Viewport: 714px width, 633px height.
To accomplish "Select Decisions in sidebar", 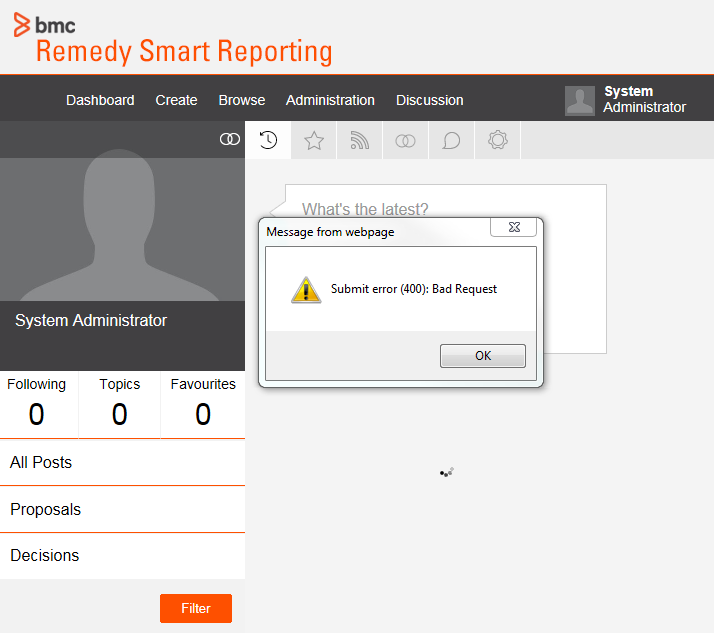I will pos(122,556).
